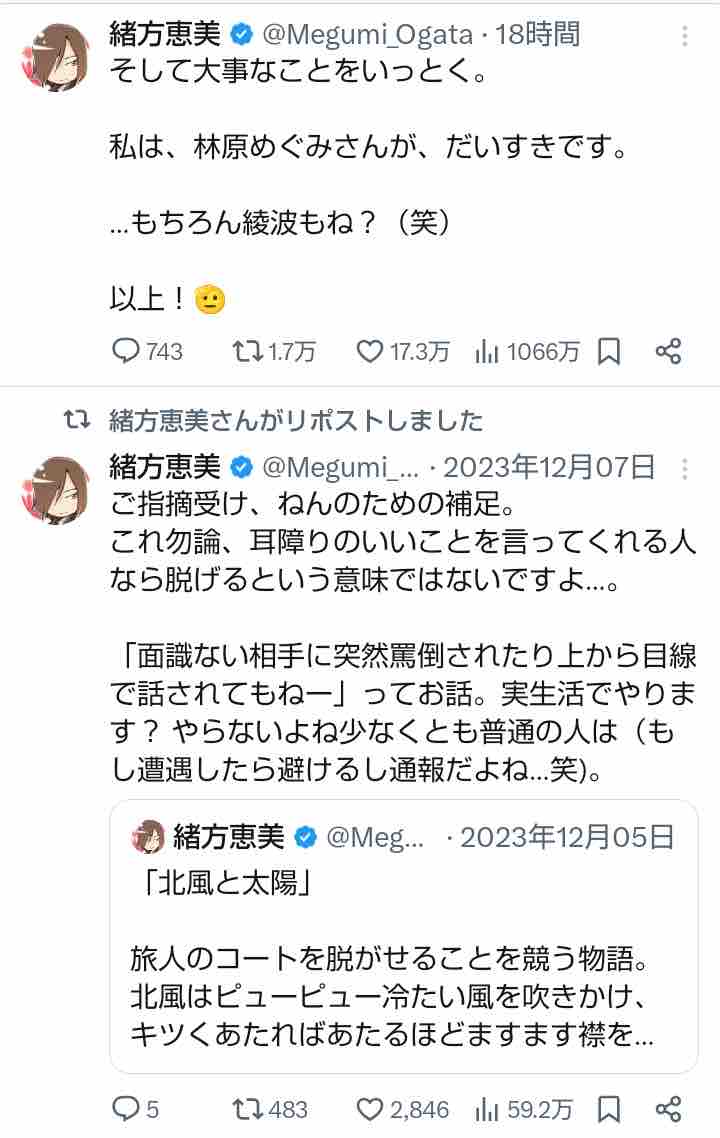720x1138 pixels.
Task: Click 緒方恵美さんがリポストしました label
Action: [295, 420]
